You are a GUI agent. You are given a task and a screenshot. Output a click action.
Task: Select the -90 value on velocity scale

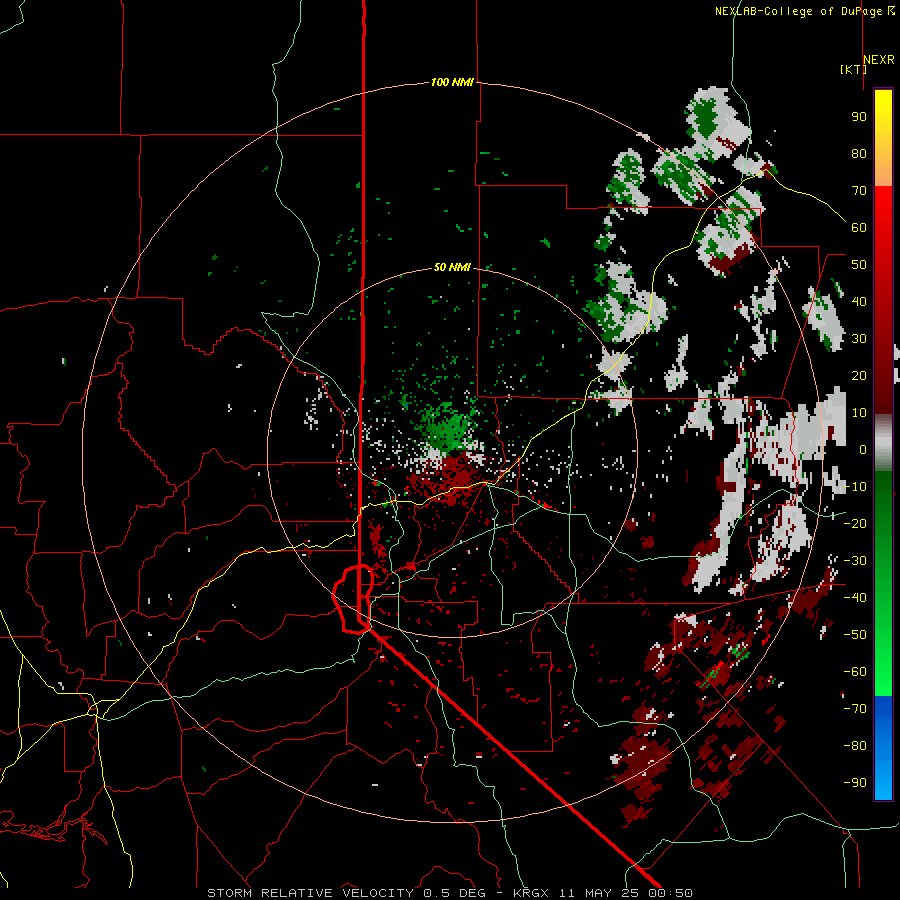coord(855,783)
